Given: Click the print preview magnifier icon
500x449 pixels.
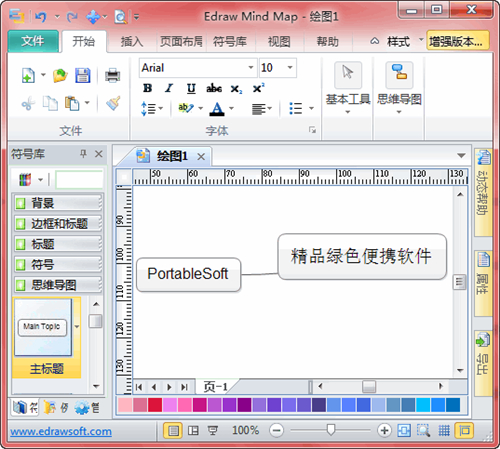Looking at the screenshot, I should pos(120,16).
